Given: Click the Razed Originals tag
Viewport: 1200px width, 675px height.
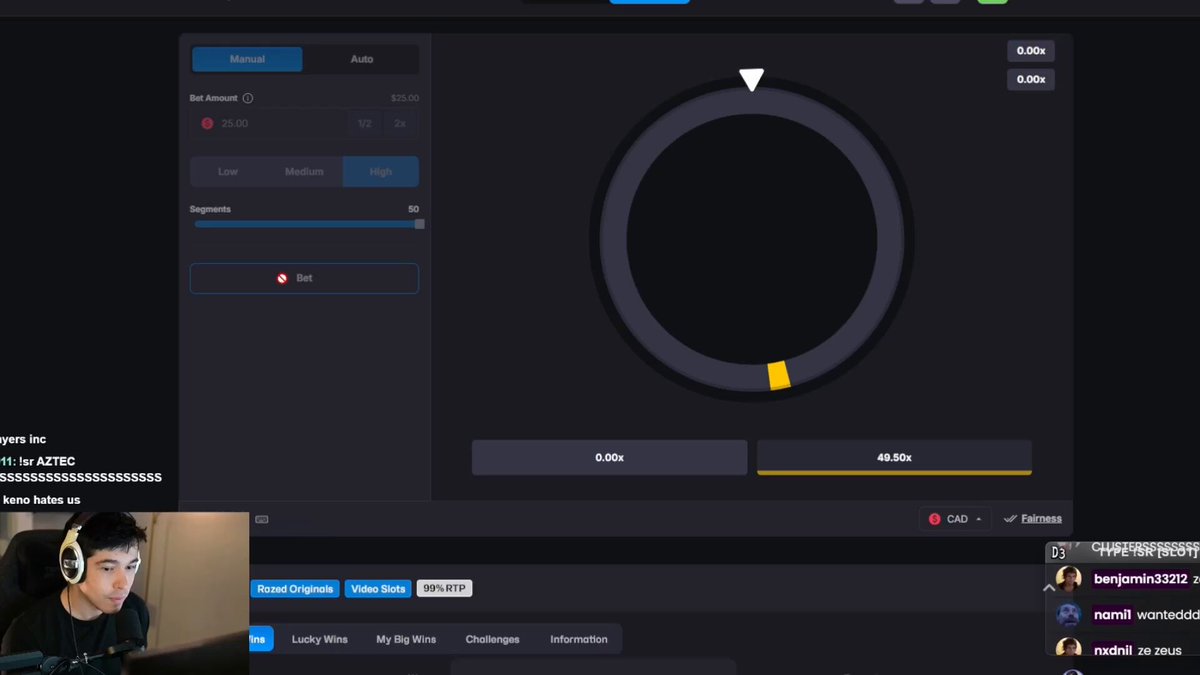Looking at the screenshot, I should [295, 589].
